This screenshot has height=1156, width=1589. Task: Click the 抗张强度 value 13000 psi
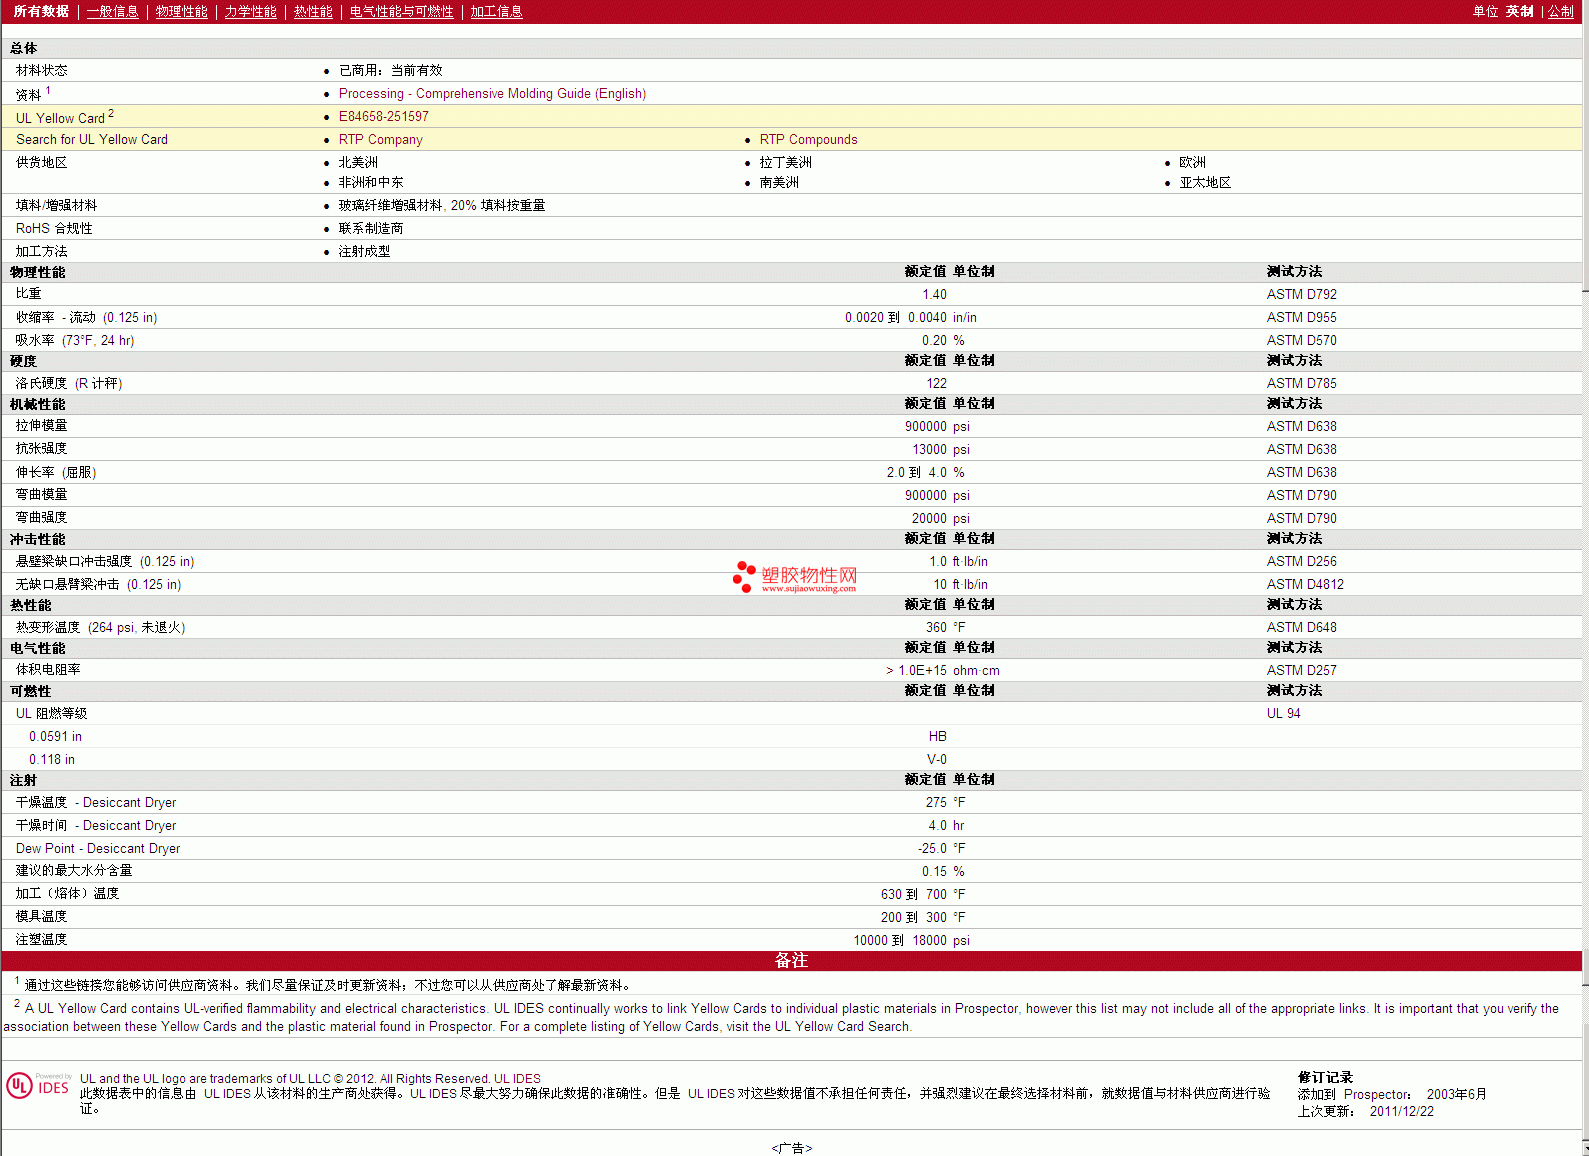coord(940,449)
